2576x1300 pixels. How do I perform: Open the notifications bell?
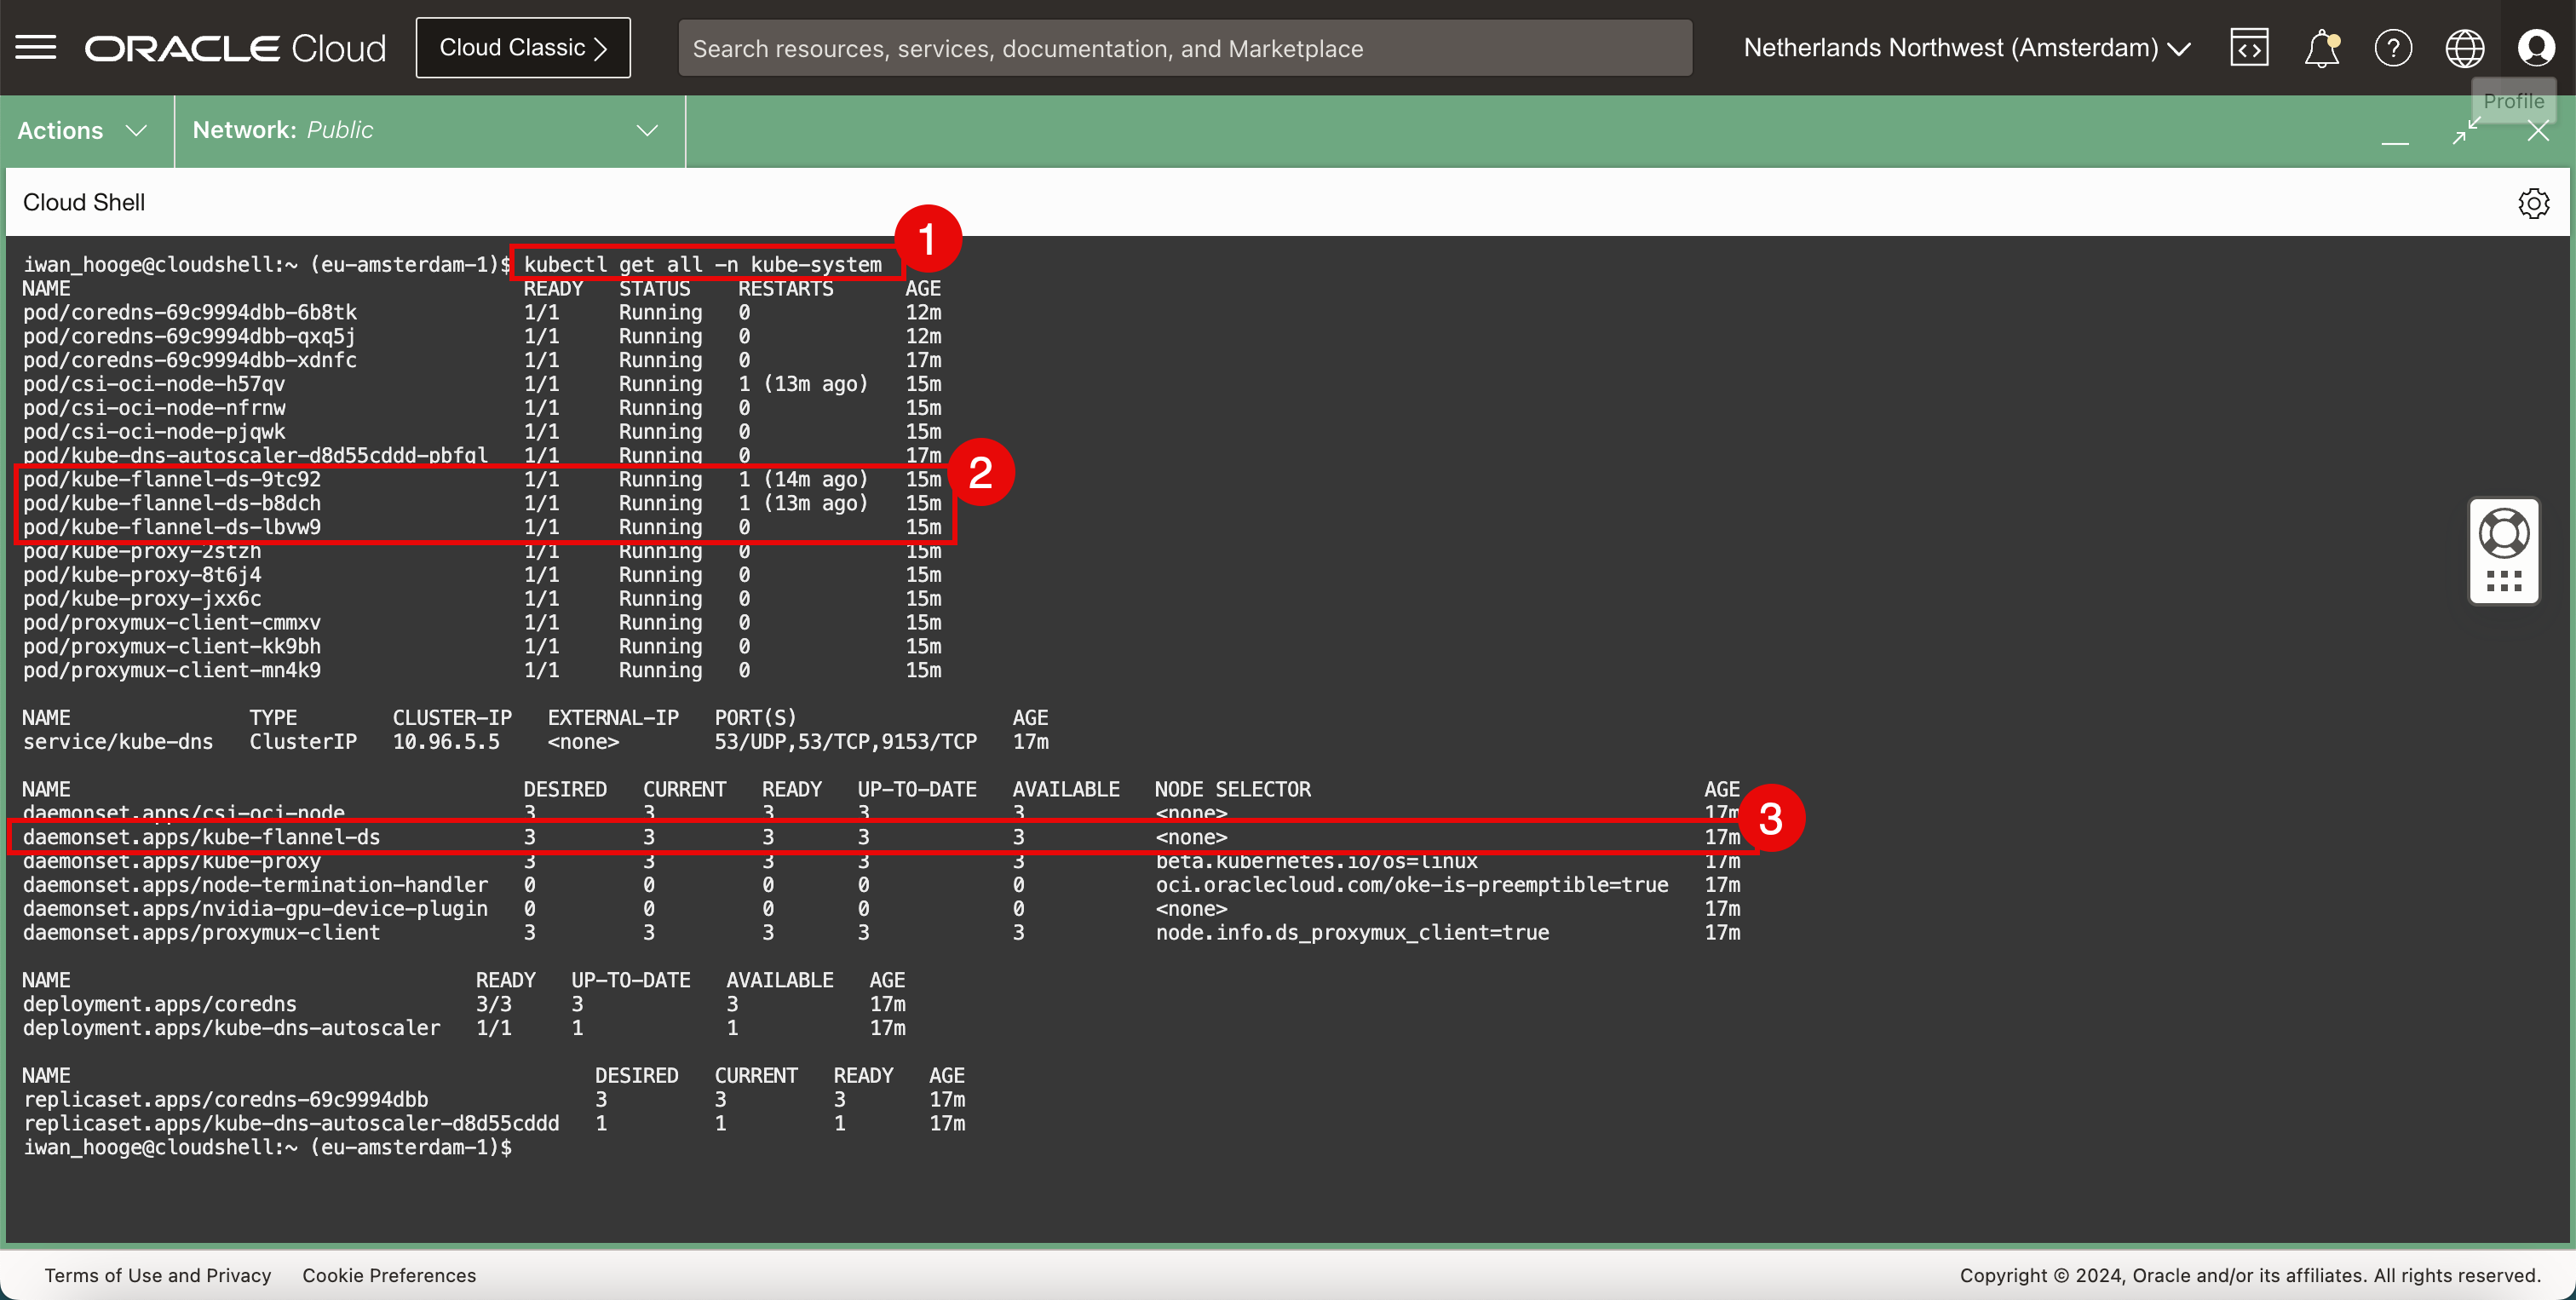(x=2321, y=47)
